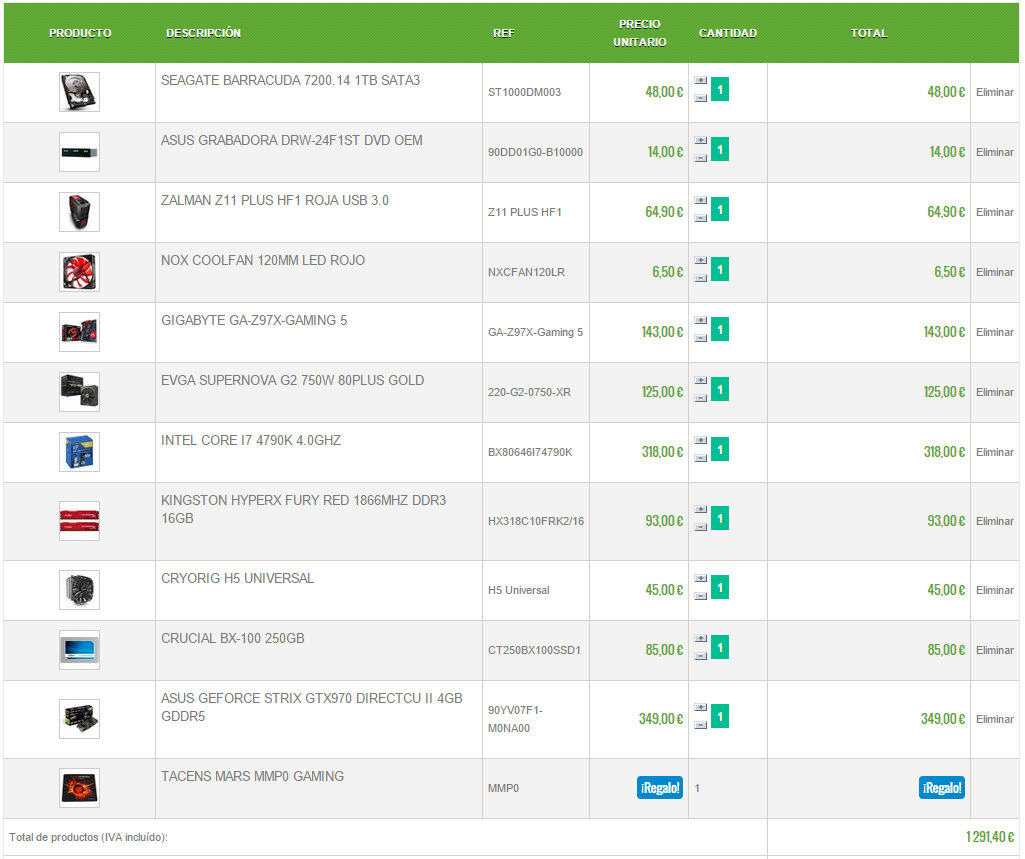Image resolution: width=1025 pixels, height=859 pixels.
Task: Open TACENS MARS MMP0 GAMING description
Action: (252, 777)
